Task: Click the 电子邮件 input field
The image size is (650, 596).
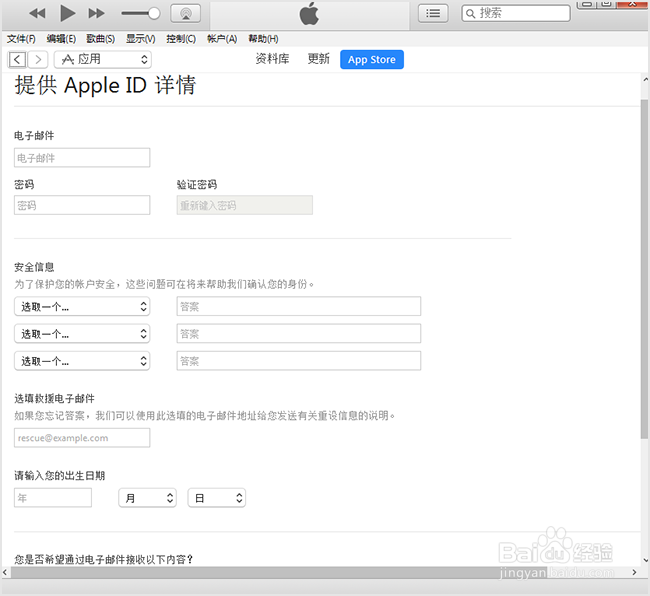Action: coord(82,158)
